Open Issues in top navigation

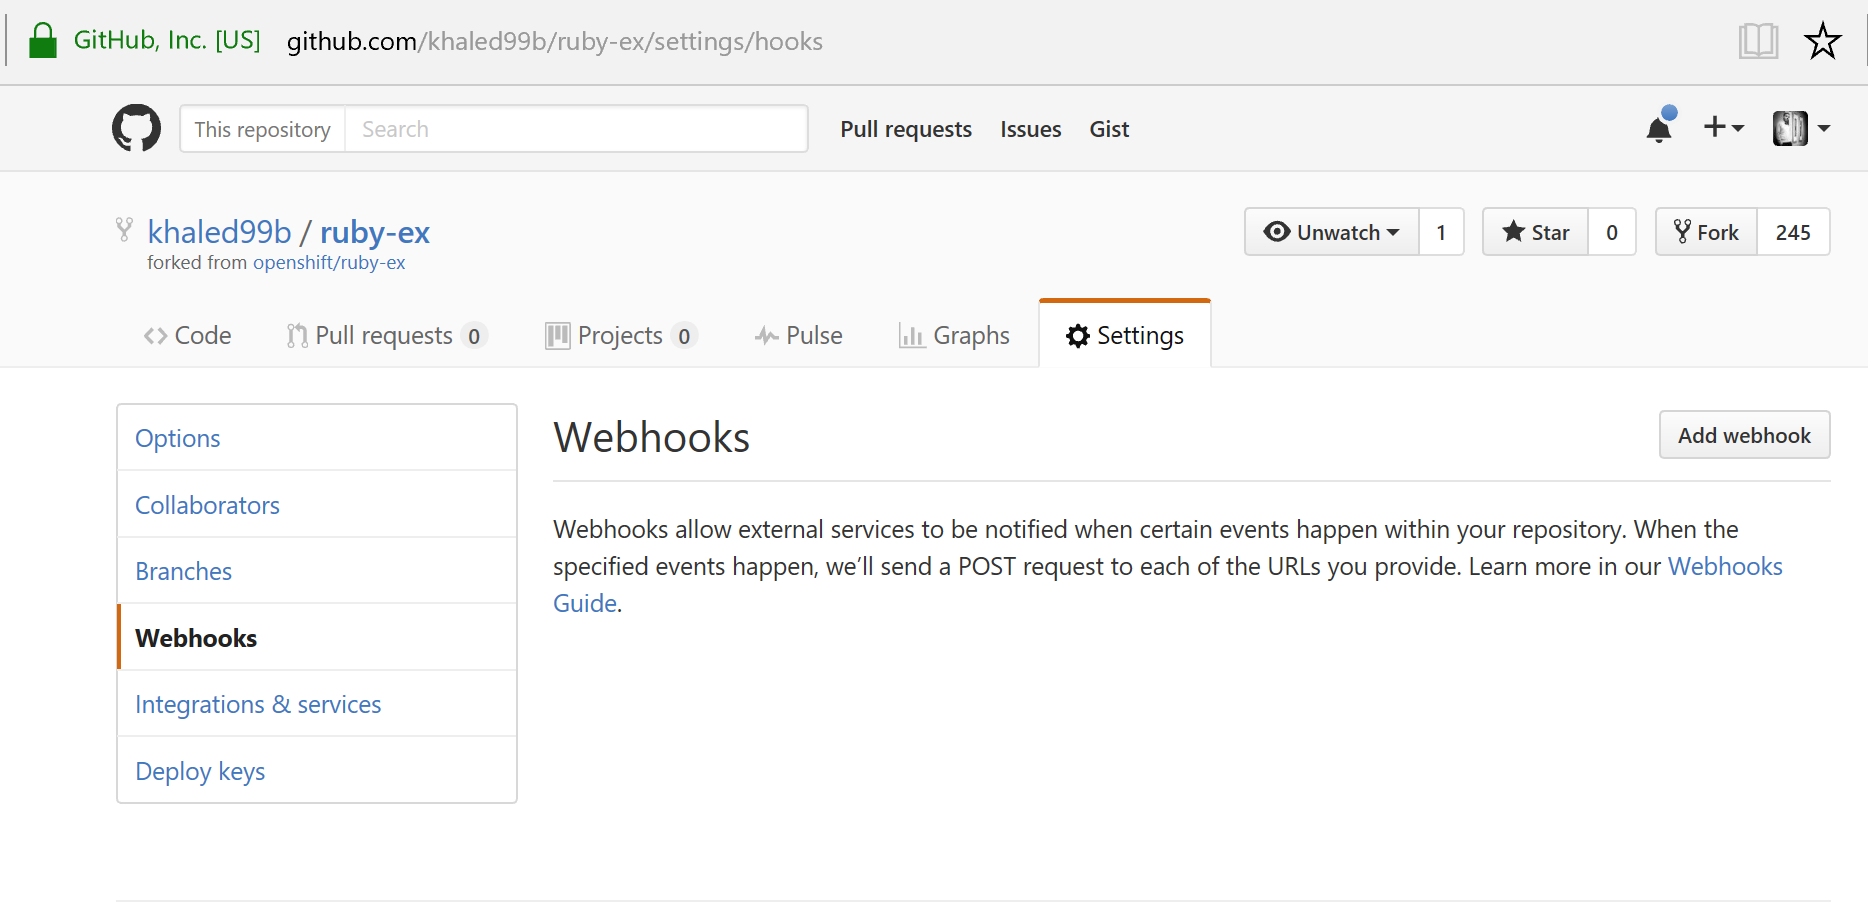[1031, 129]
